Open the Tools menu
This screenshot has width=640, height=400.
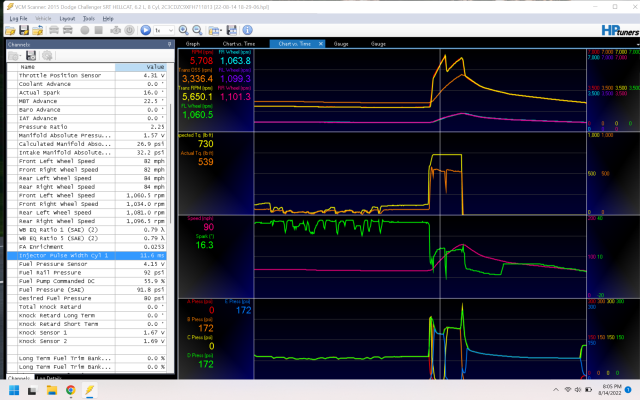pos(90,18)
